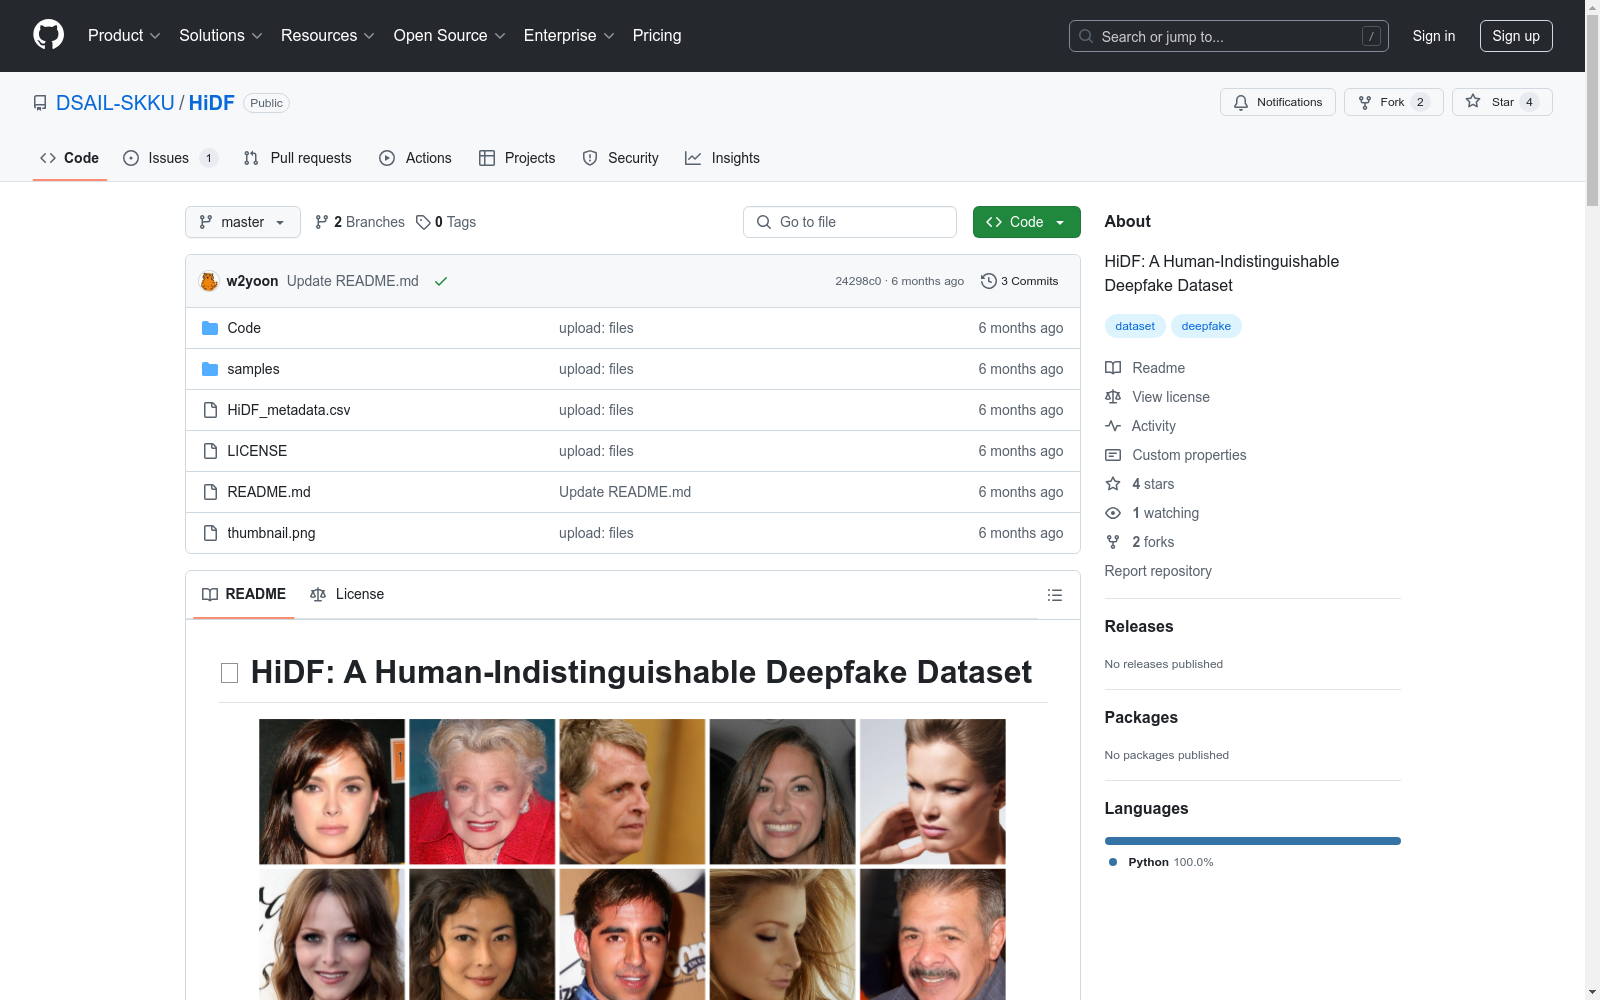This screenshot has height=1000, width=1600.
Task: Click the GitHub logo icon
Action: tap(48, 35)
